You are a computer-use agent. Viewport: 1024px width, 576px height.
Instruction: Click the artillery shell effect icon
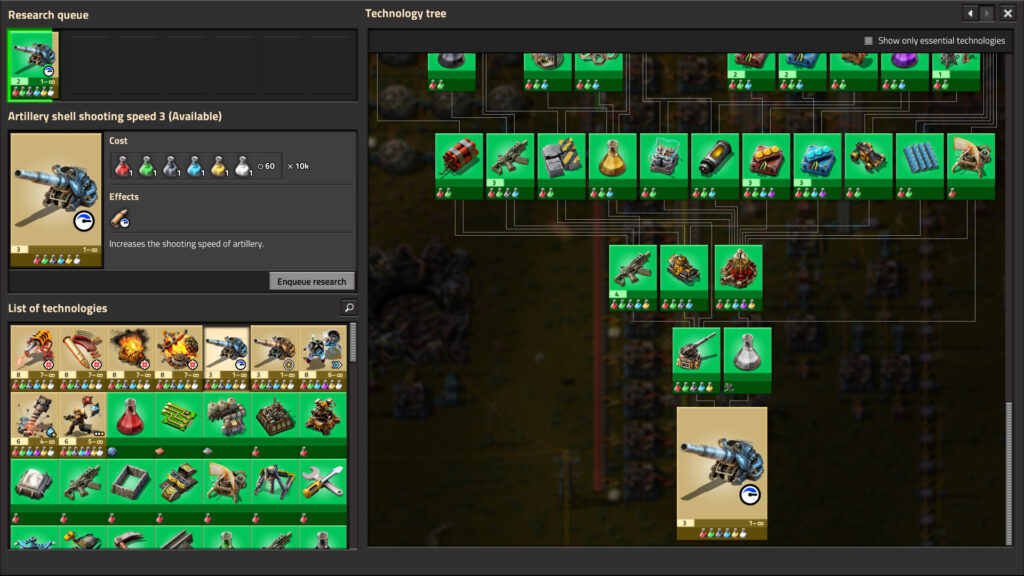pyautogui.click(x=120, y=219)
